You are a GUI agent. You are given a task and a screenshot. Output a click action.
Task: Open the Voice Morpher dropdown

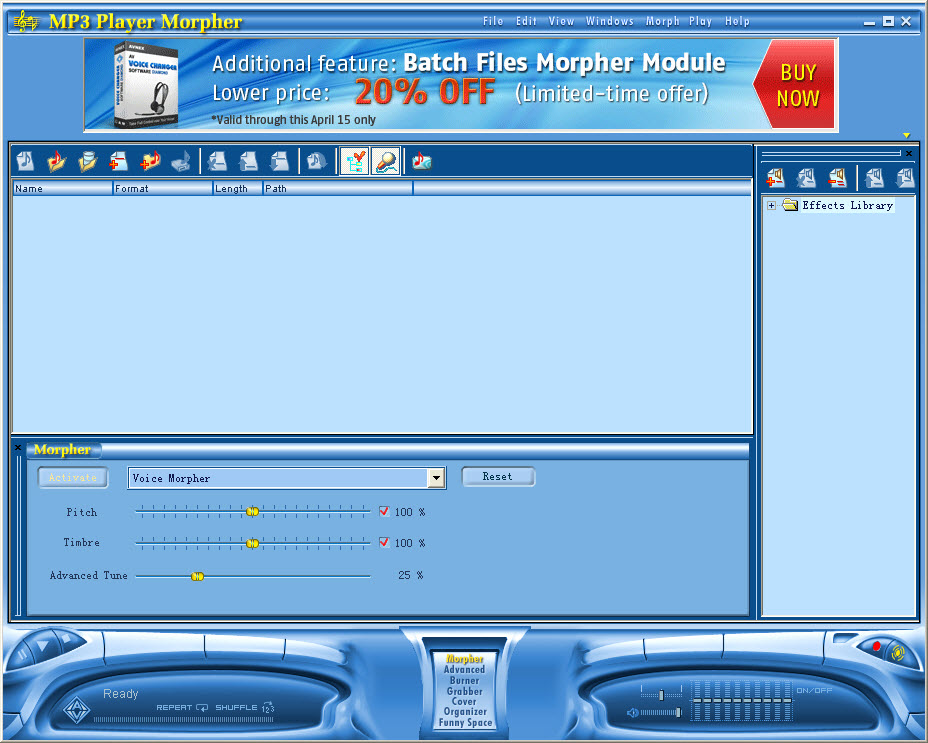(x=436, y=479)
